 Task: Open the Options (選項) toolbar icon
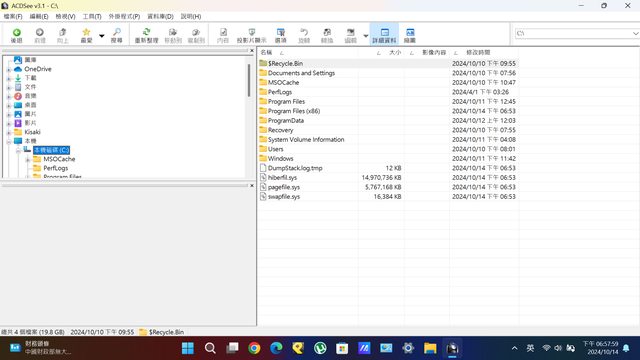(x=280, y=35)
